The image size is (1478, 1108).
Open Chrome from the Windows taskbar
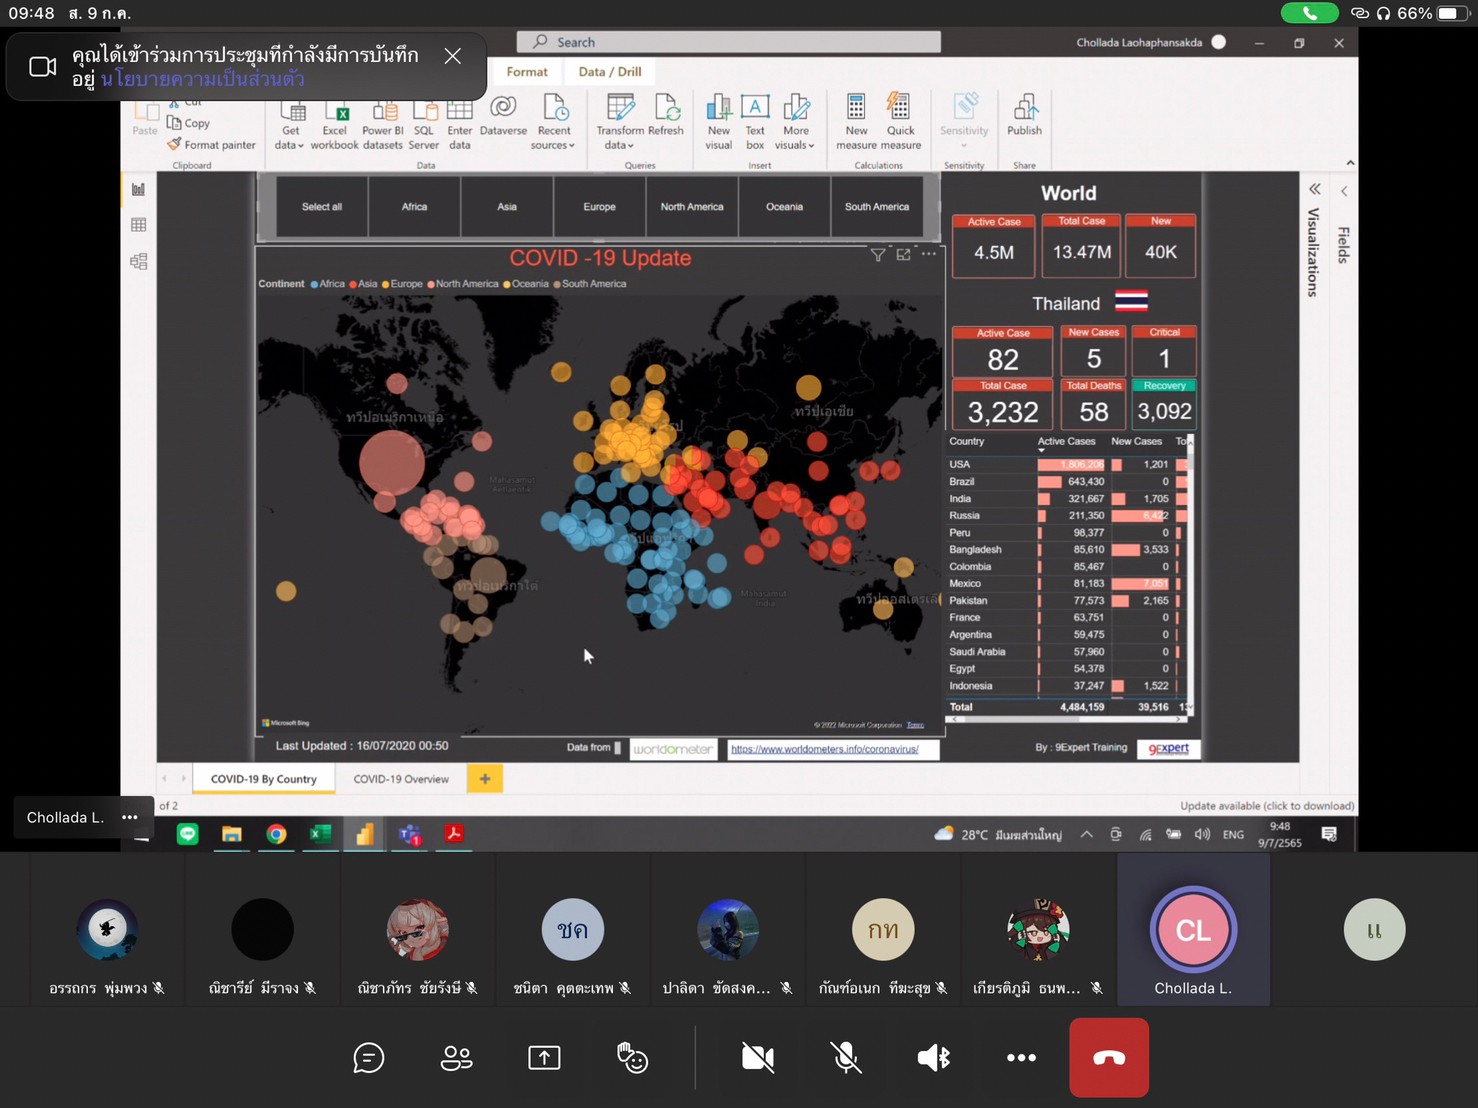coord(276,834)
